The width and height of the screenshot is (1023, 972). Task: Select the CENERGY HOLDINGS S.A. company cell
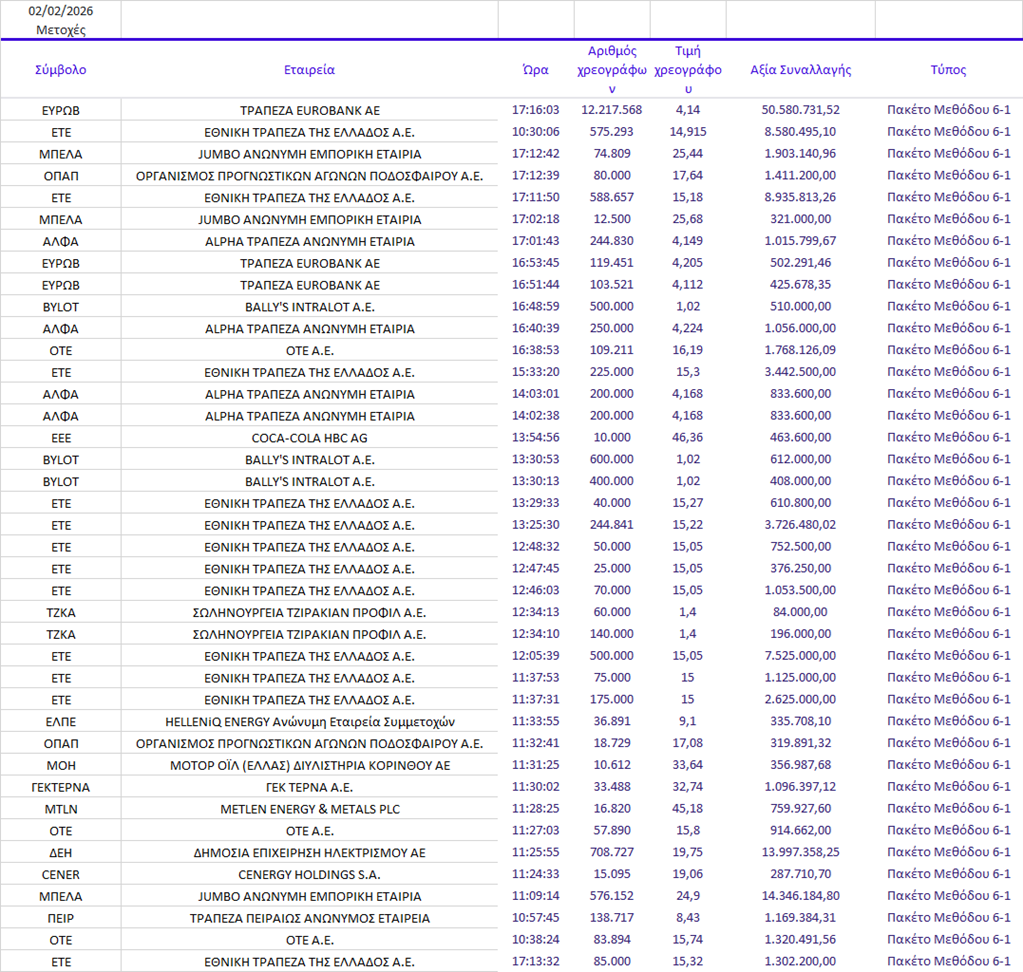[309, 875]
